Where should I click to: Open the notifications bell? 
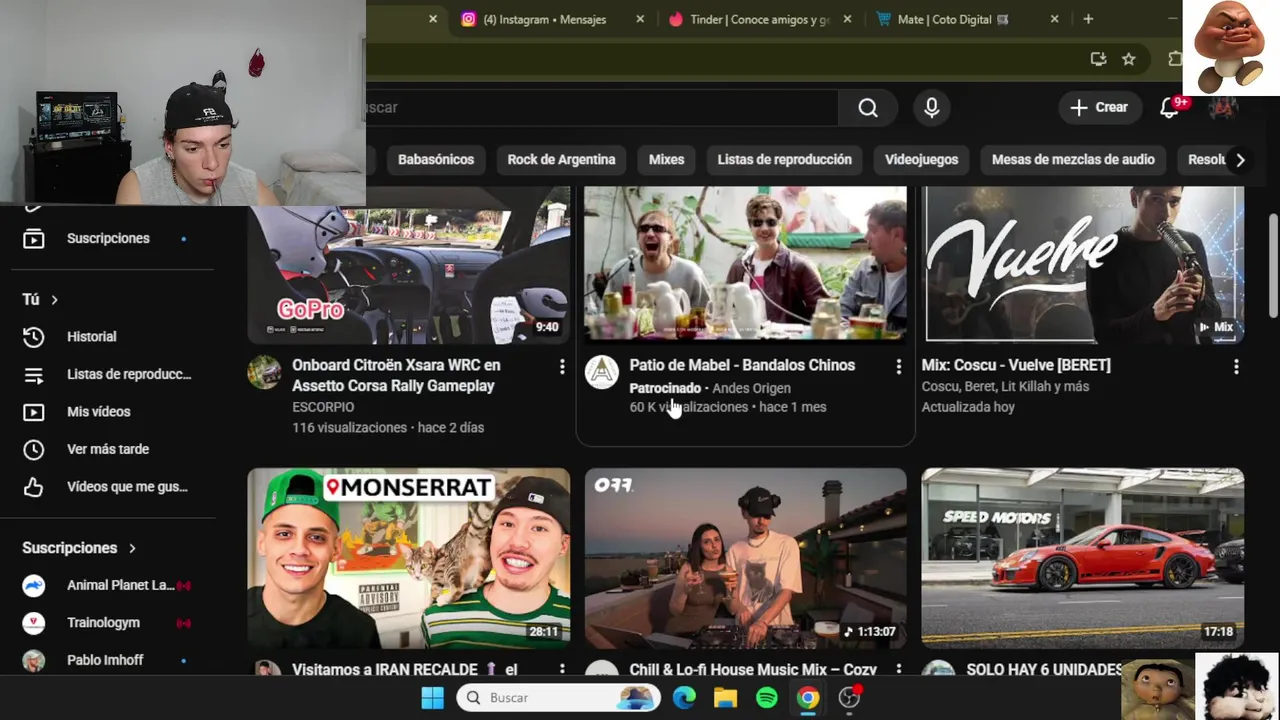pyautogui.click(x=1169, y=108)
